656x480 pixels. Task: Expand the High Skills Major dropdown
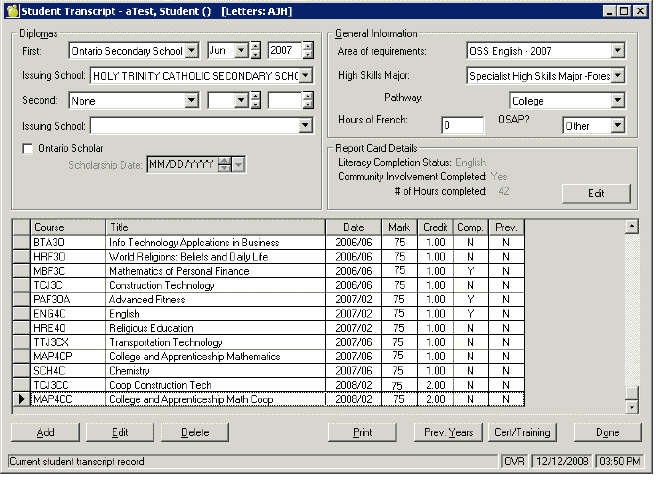[x=617, y=76]
